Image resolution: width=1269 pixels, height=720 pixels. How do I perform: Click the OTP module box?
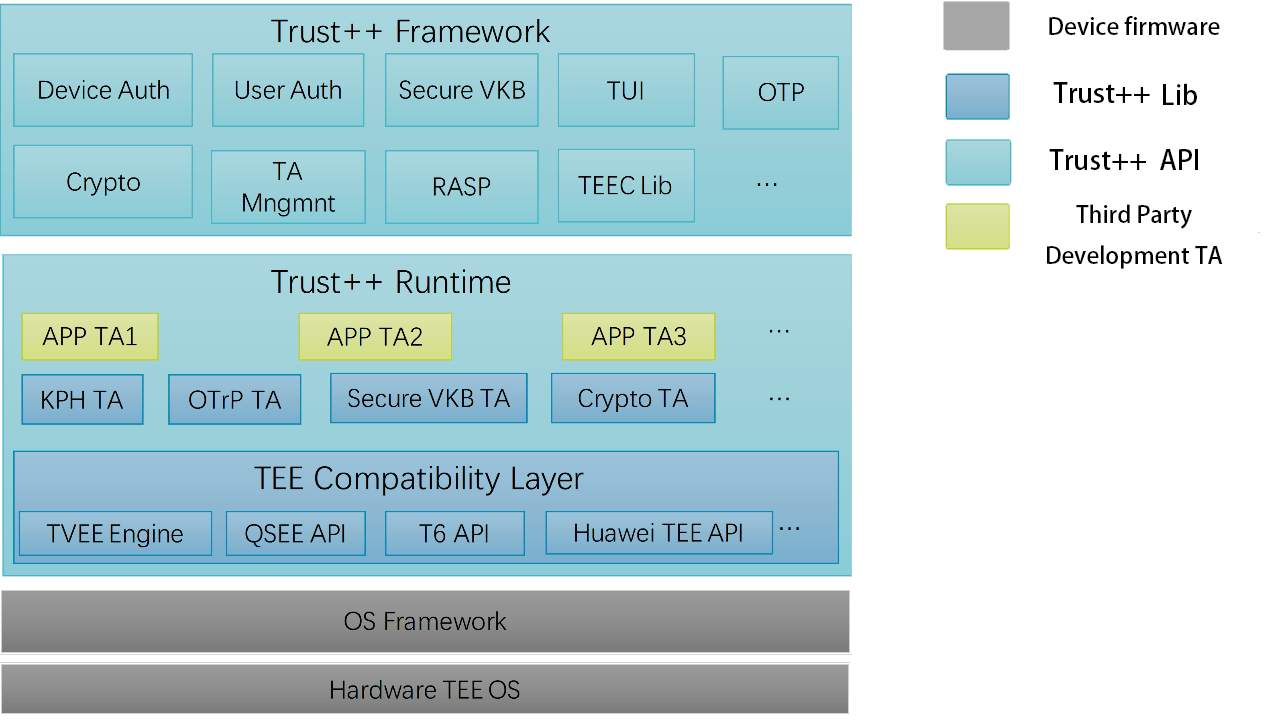click(x=780, y=93)
